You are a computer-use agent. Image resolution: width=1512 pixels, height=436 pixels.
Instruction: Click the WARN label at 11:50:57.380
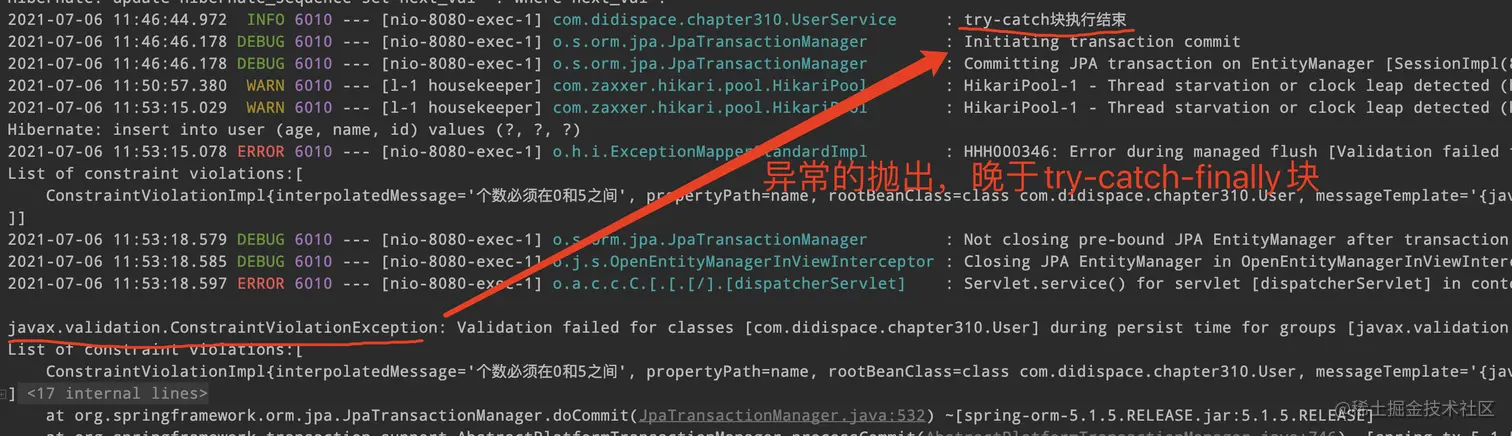pyautogui.click(x=266, y=86)
